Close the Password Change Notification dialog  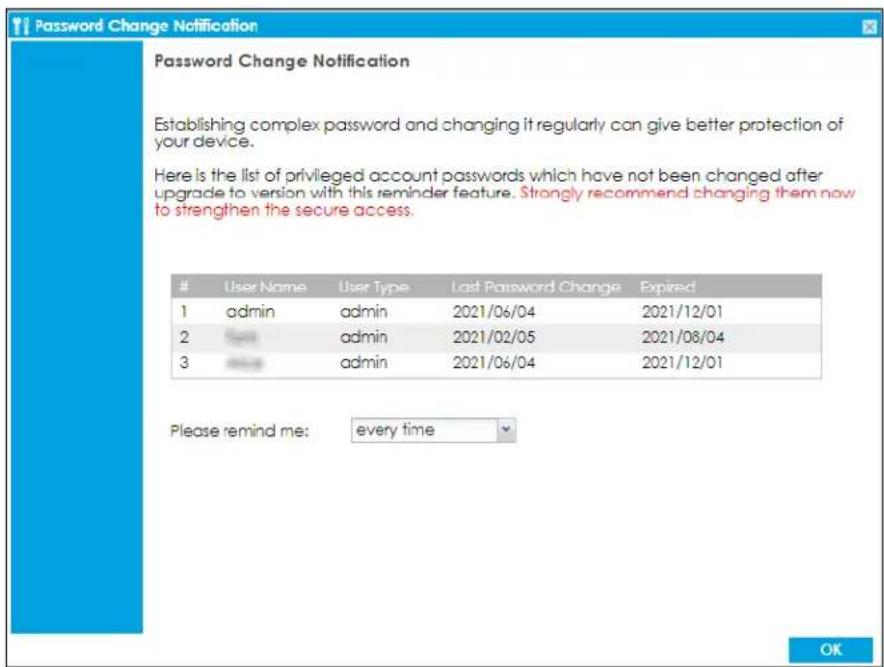point(870,26)
